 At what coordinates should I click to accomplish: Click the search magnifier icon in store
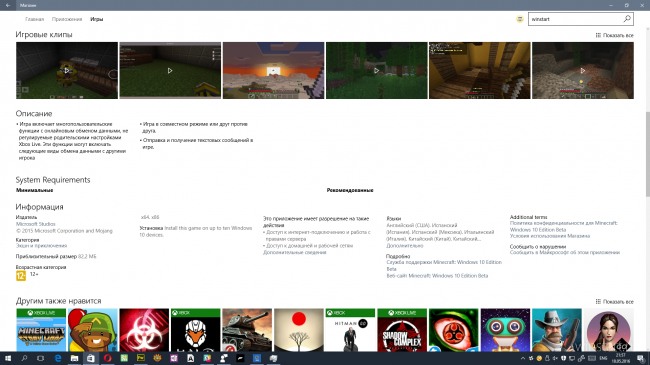pyautogui.click(x=627, y=19)
